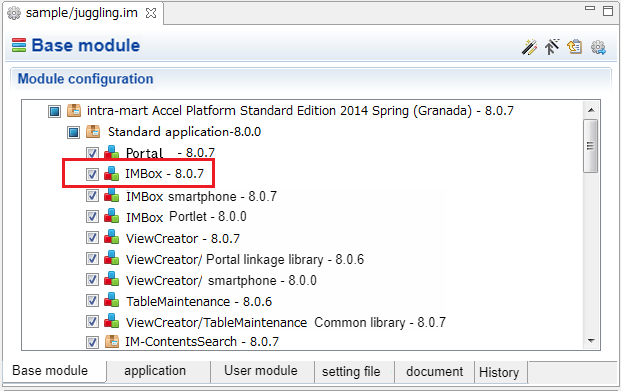Click the gear settings toolbar icon
Screen dimensions: 621x392
point(598,47)
